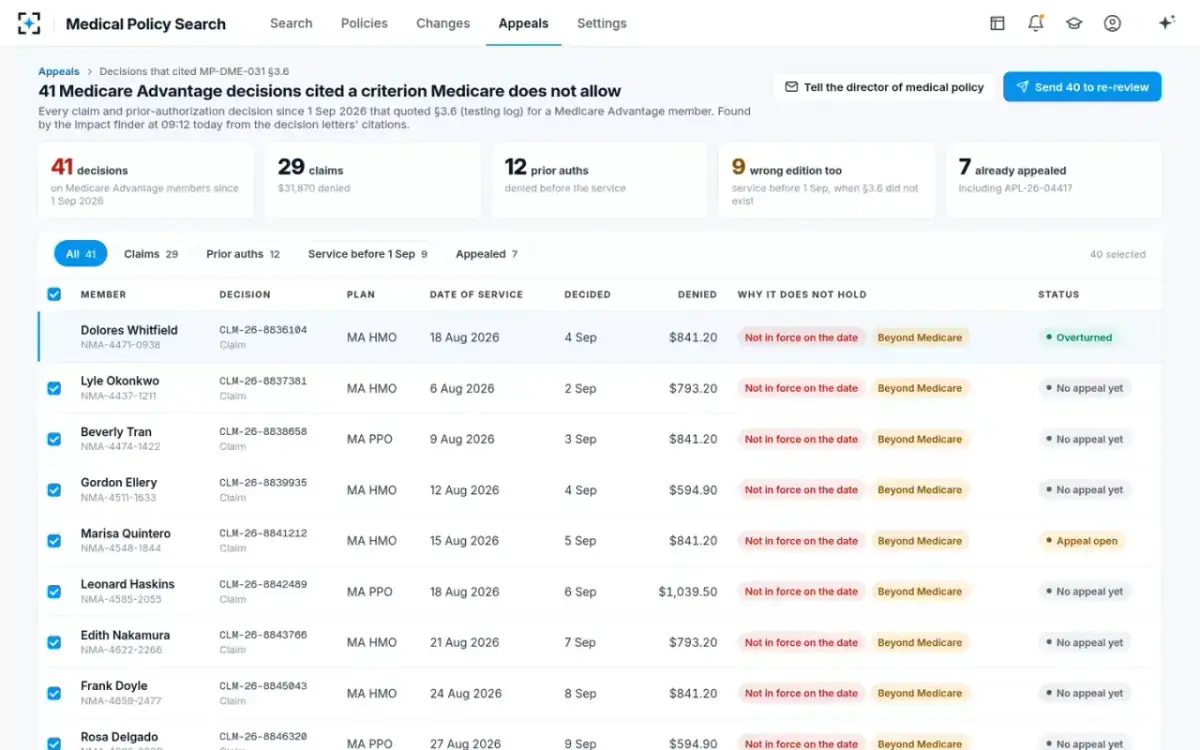Open the Settings tab

pyautogui.click(x=602, y=23)
